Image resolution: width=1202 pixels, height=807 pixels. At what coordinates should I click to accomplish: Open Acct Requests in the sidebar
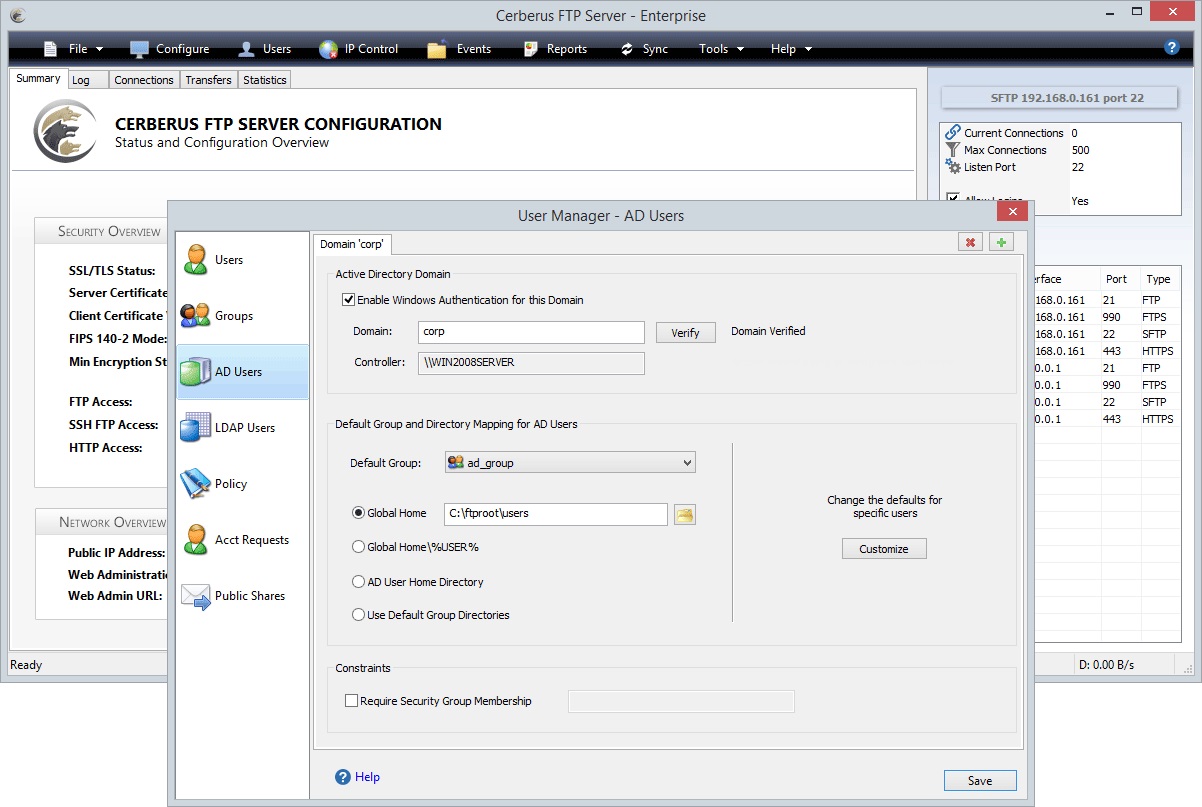(242, 540)
